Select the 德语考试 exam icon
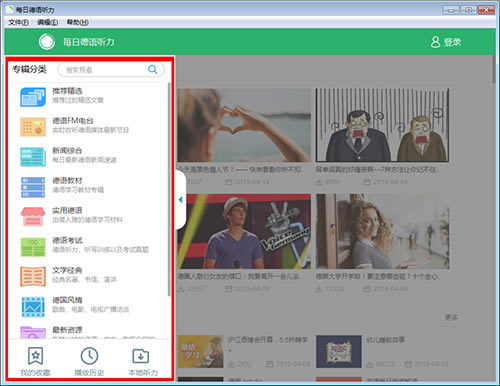This screenshot has height=386, width=500. click(x=33, y=247)
